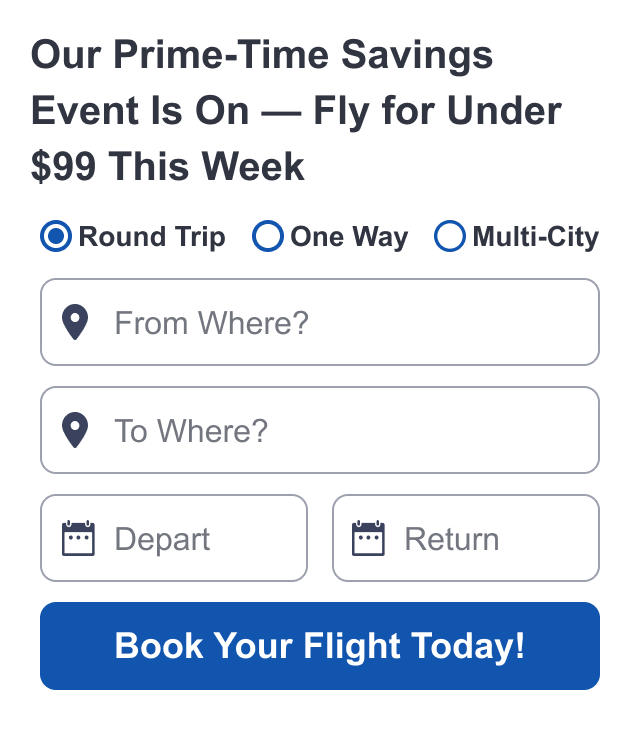
Task: Click the Book Your Flight Today! button
Action: pyautogui.click(x=320, y=646)
